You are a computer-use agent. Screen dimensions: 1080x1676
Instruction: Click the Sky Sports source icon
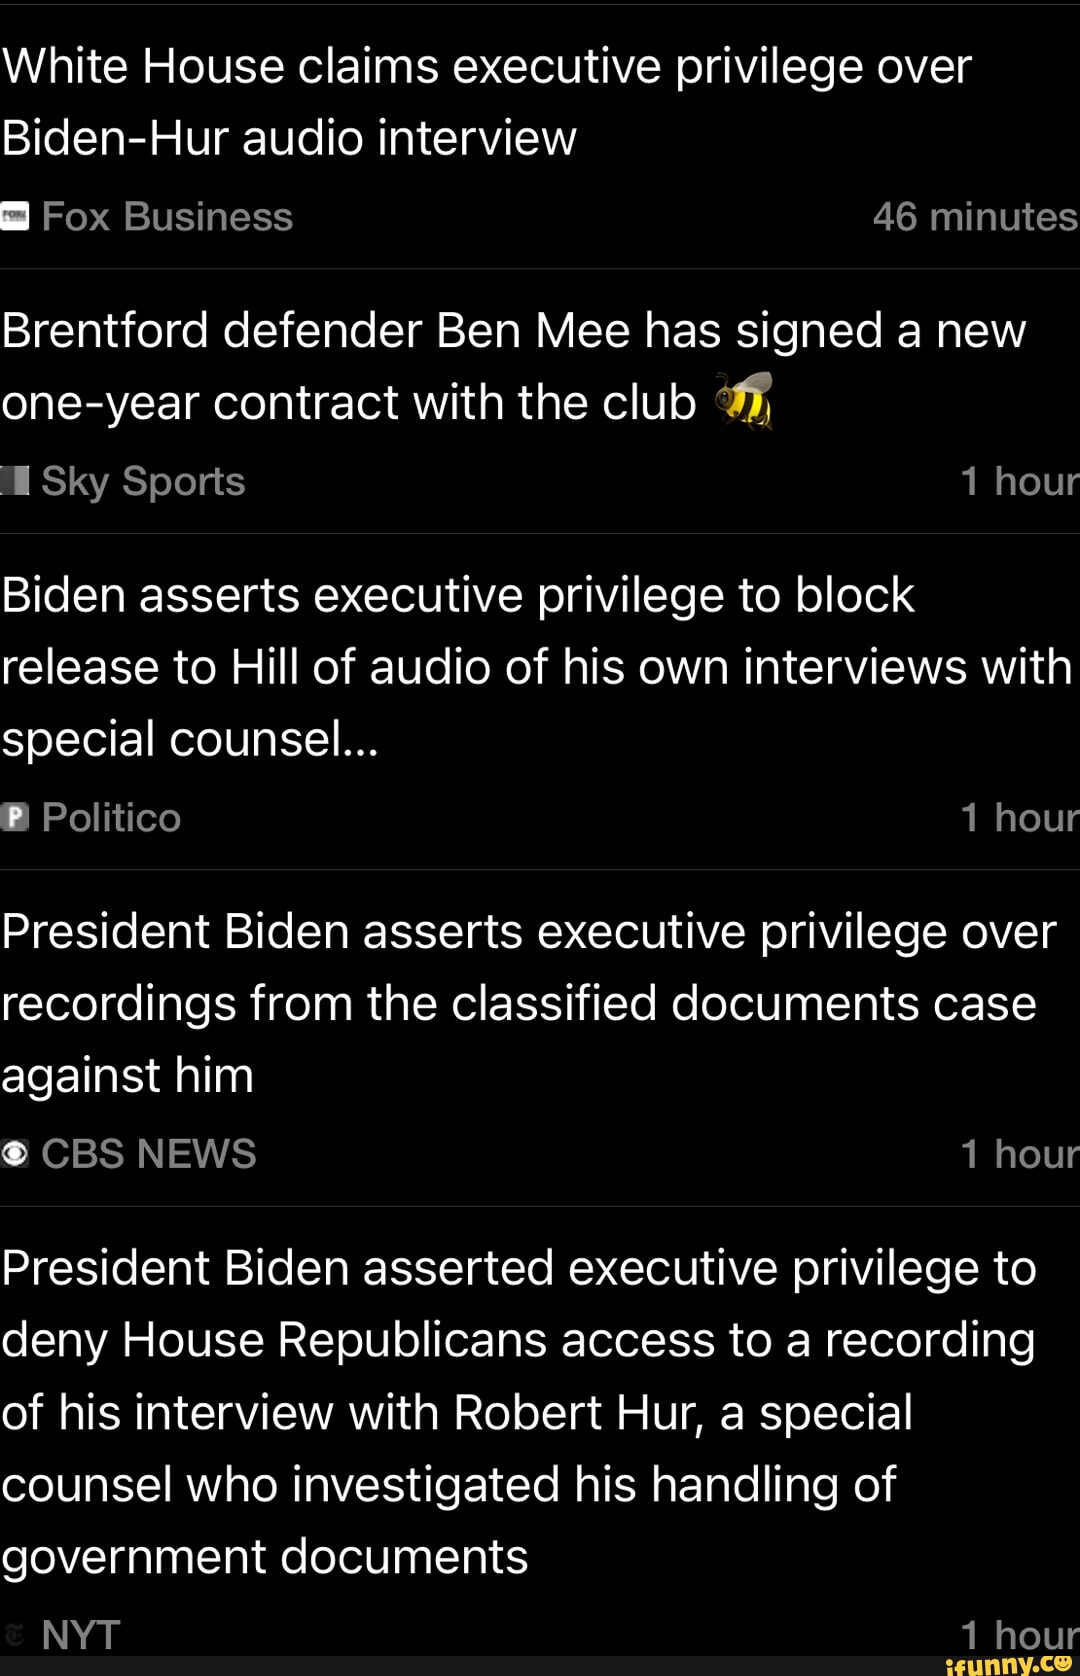pyautogui.click(x=14, y=481)
